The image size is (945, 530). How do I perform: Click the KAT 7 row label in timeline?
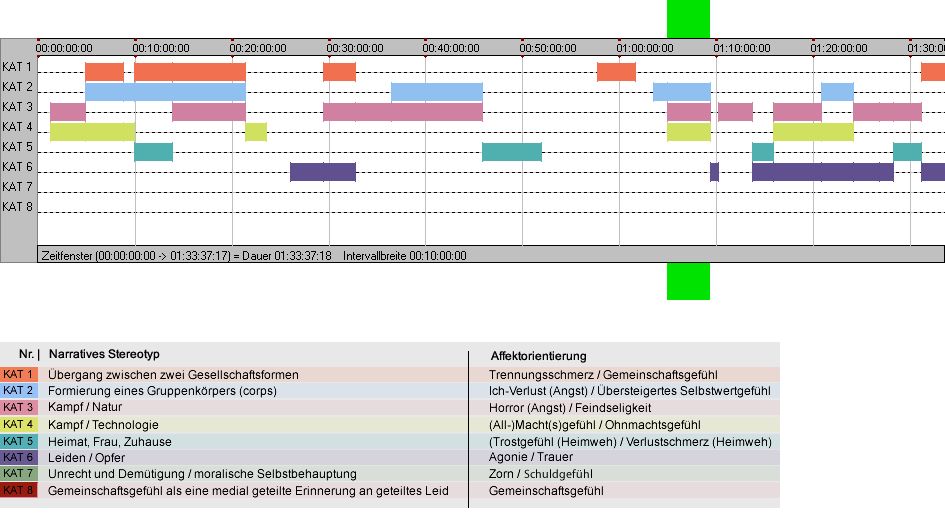17,187
